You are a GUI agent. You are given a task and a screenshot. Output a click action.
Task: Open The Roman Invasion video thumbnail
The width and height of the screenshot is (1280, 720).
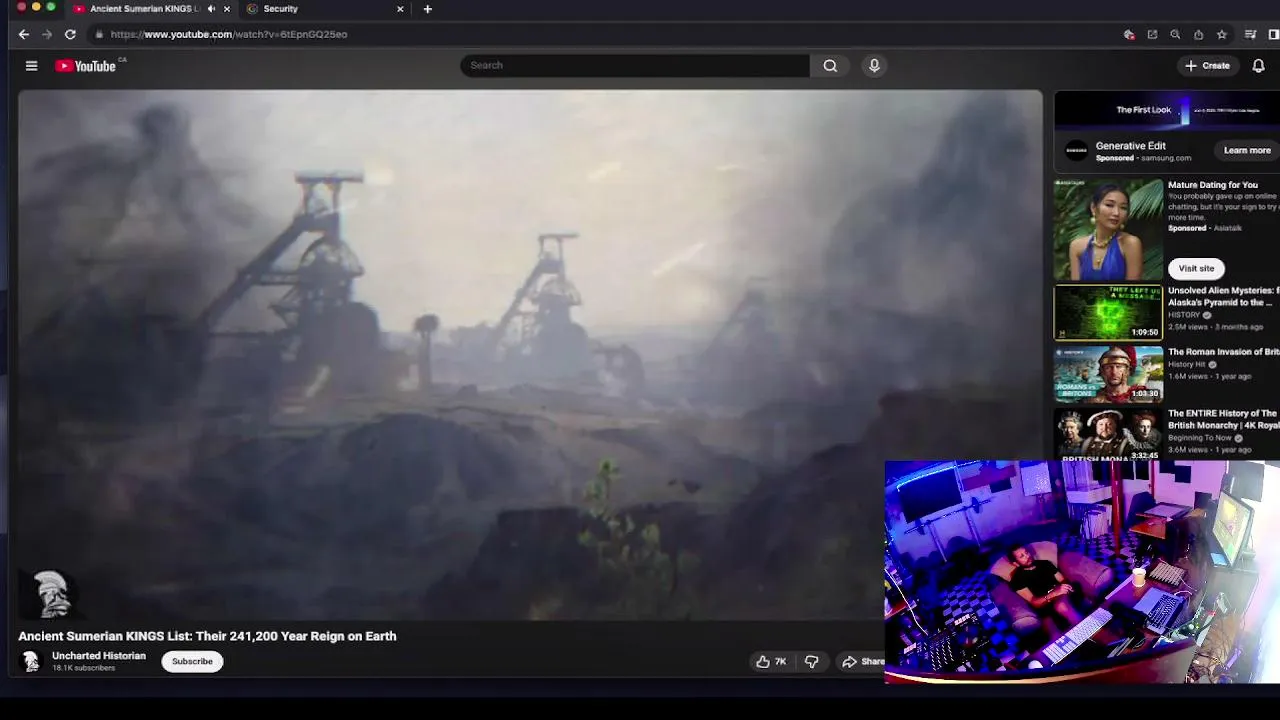click(x=1109, y=373)
